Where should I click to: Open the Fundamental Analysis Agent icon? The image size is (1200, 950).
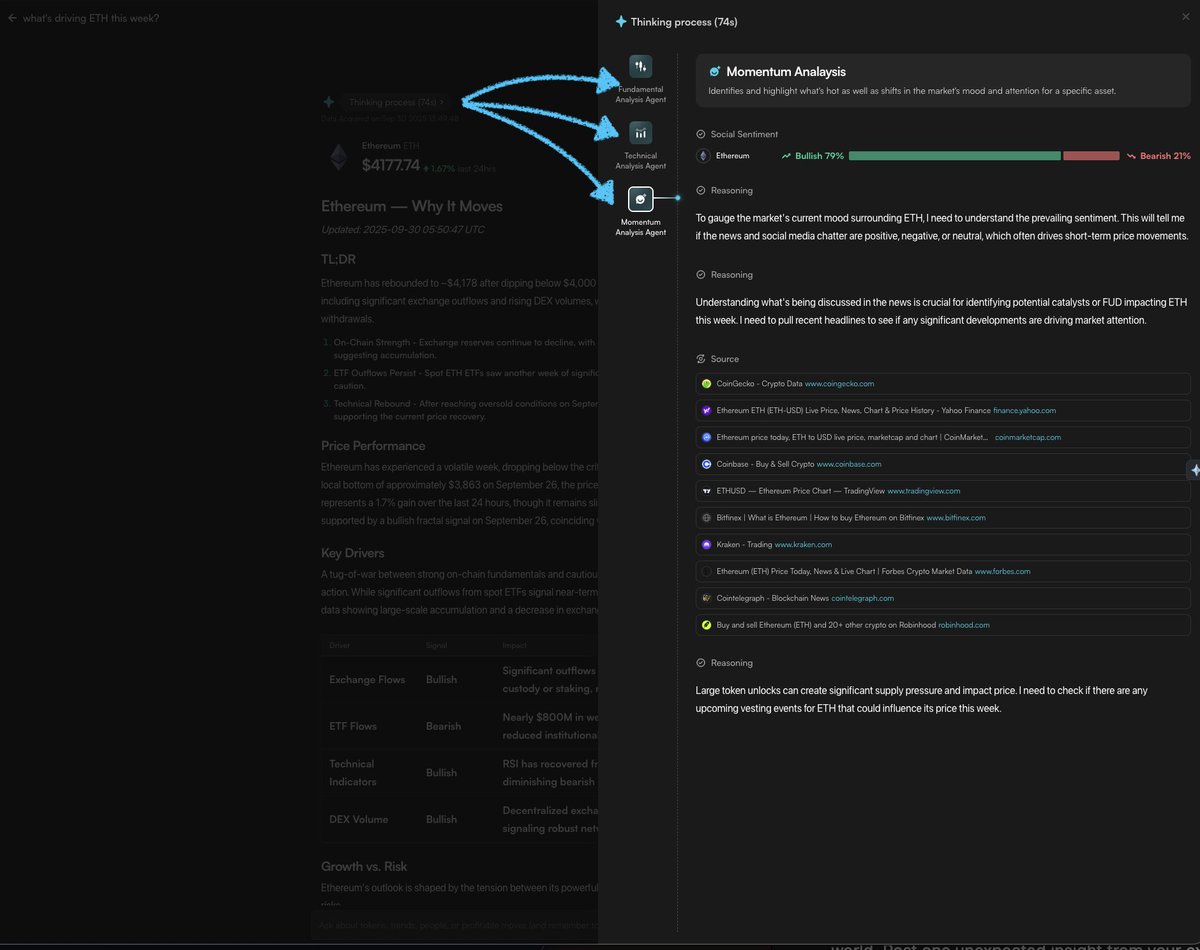click(641, 66)
